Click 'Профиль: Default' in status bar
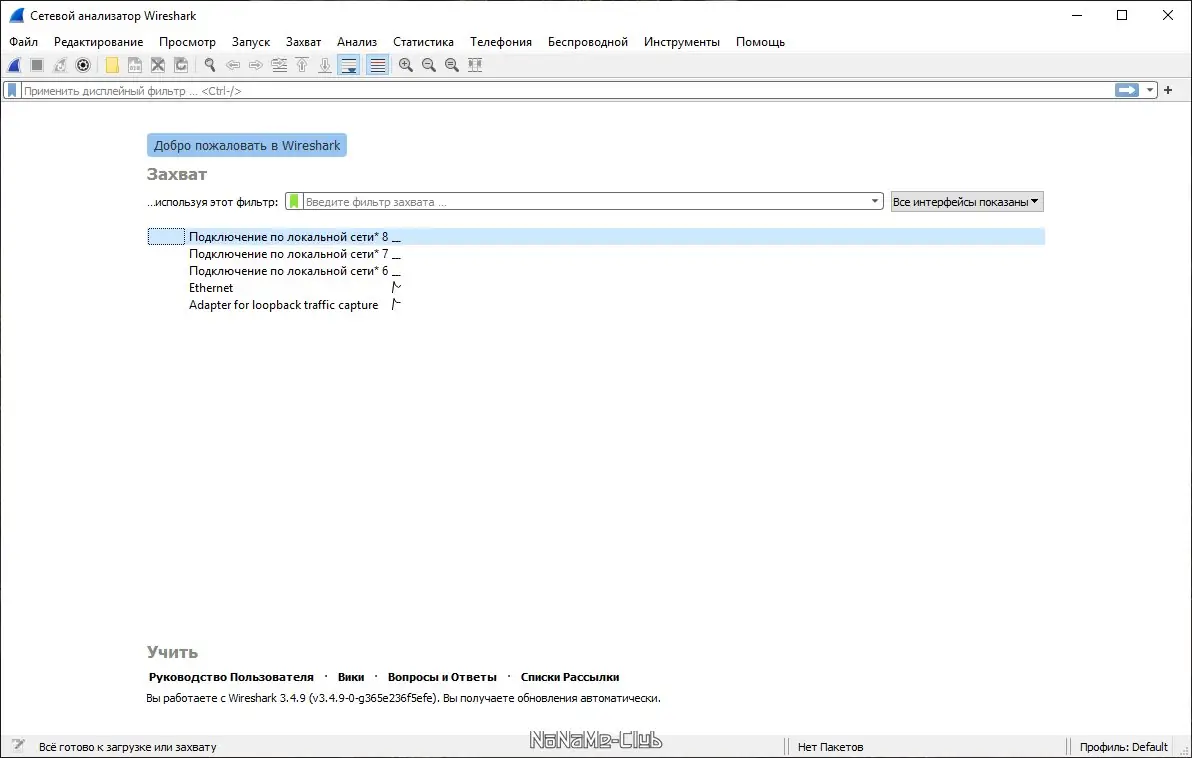Screen dimensions: 1192x758 click(x=1124, y=747)
